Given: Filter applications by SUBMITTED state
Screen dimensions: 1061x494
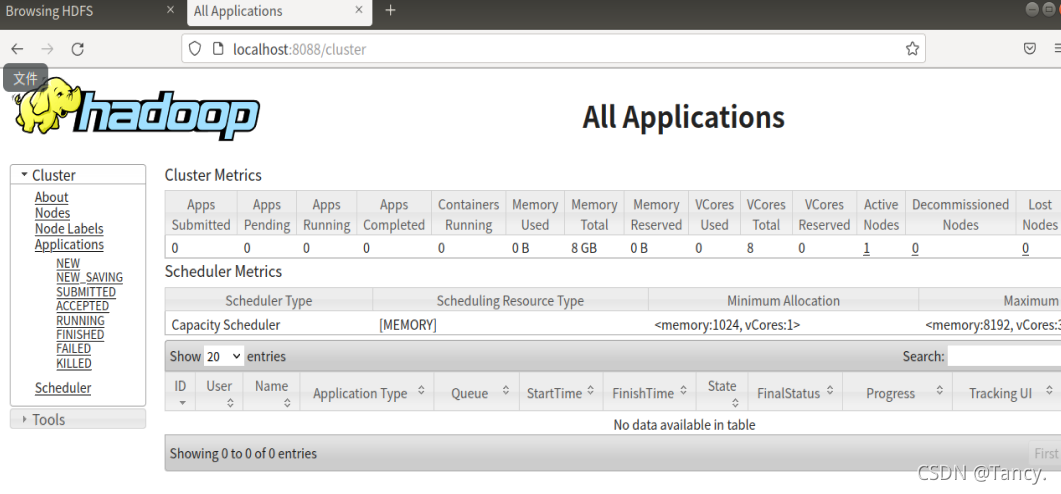Looking at the screenshot, I should [x=86, y=292].
